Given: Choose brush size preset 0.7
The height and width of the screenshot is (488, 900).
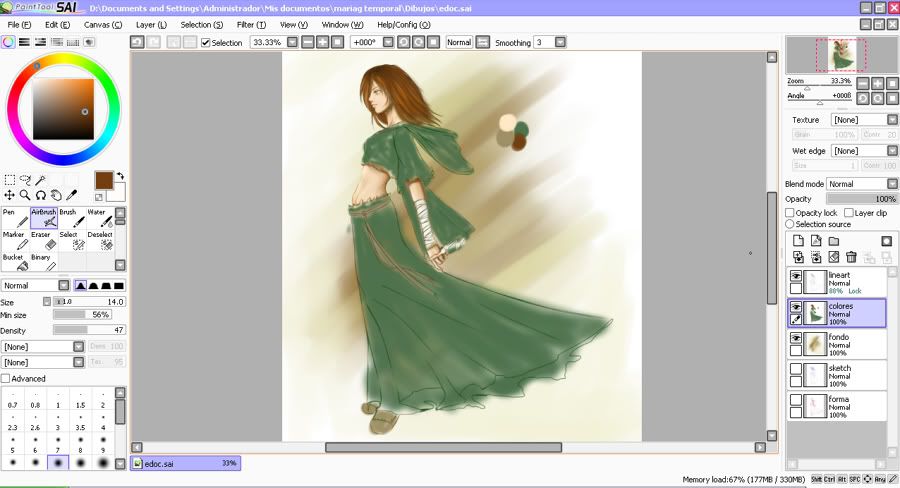Looking at the screenshot, I should point(13,399).
